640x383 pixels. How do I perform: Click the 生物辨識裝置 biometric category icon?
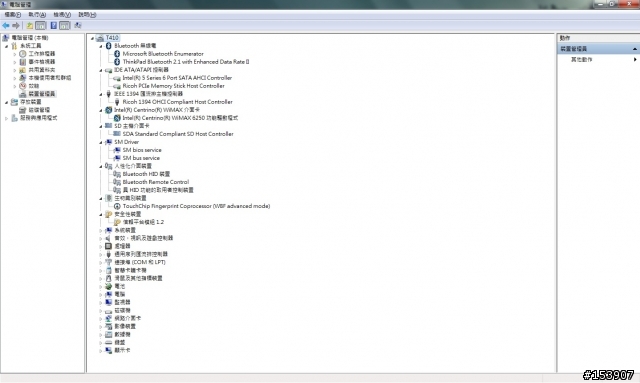109,198
